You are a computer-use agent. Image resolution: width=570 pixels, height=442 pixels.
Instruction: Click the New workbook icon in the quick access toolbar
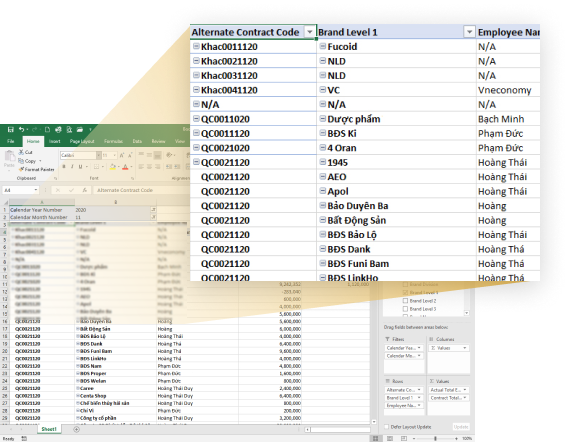coord(47,129)
